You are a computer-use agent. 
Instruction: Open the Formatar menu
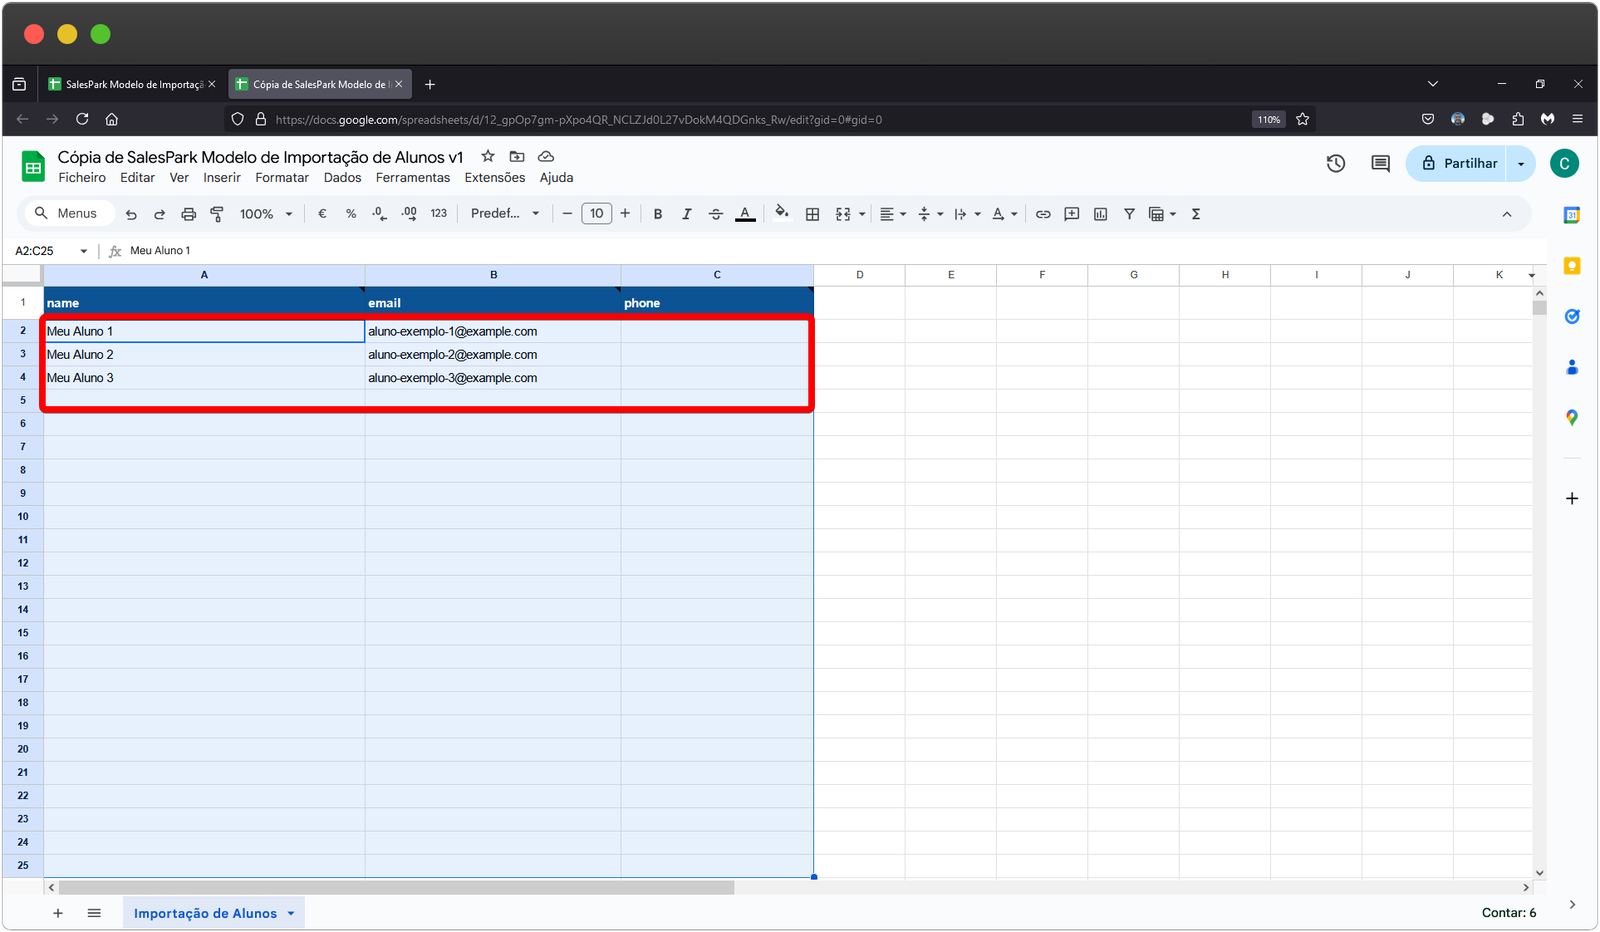(282, 178)
